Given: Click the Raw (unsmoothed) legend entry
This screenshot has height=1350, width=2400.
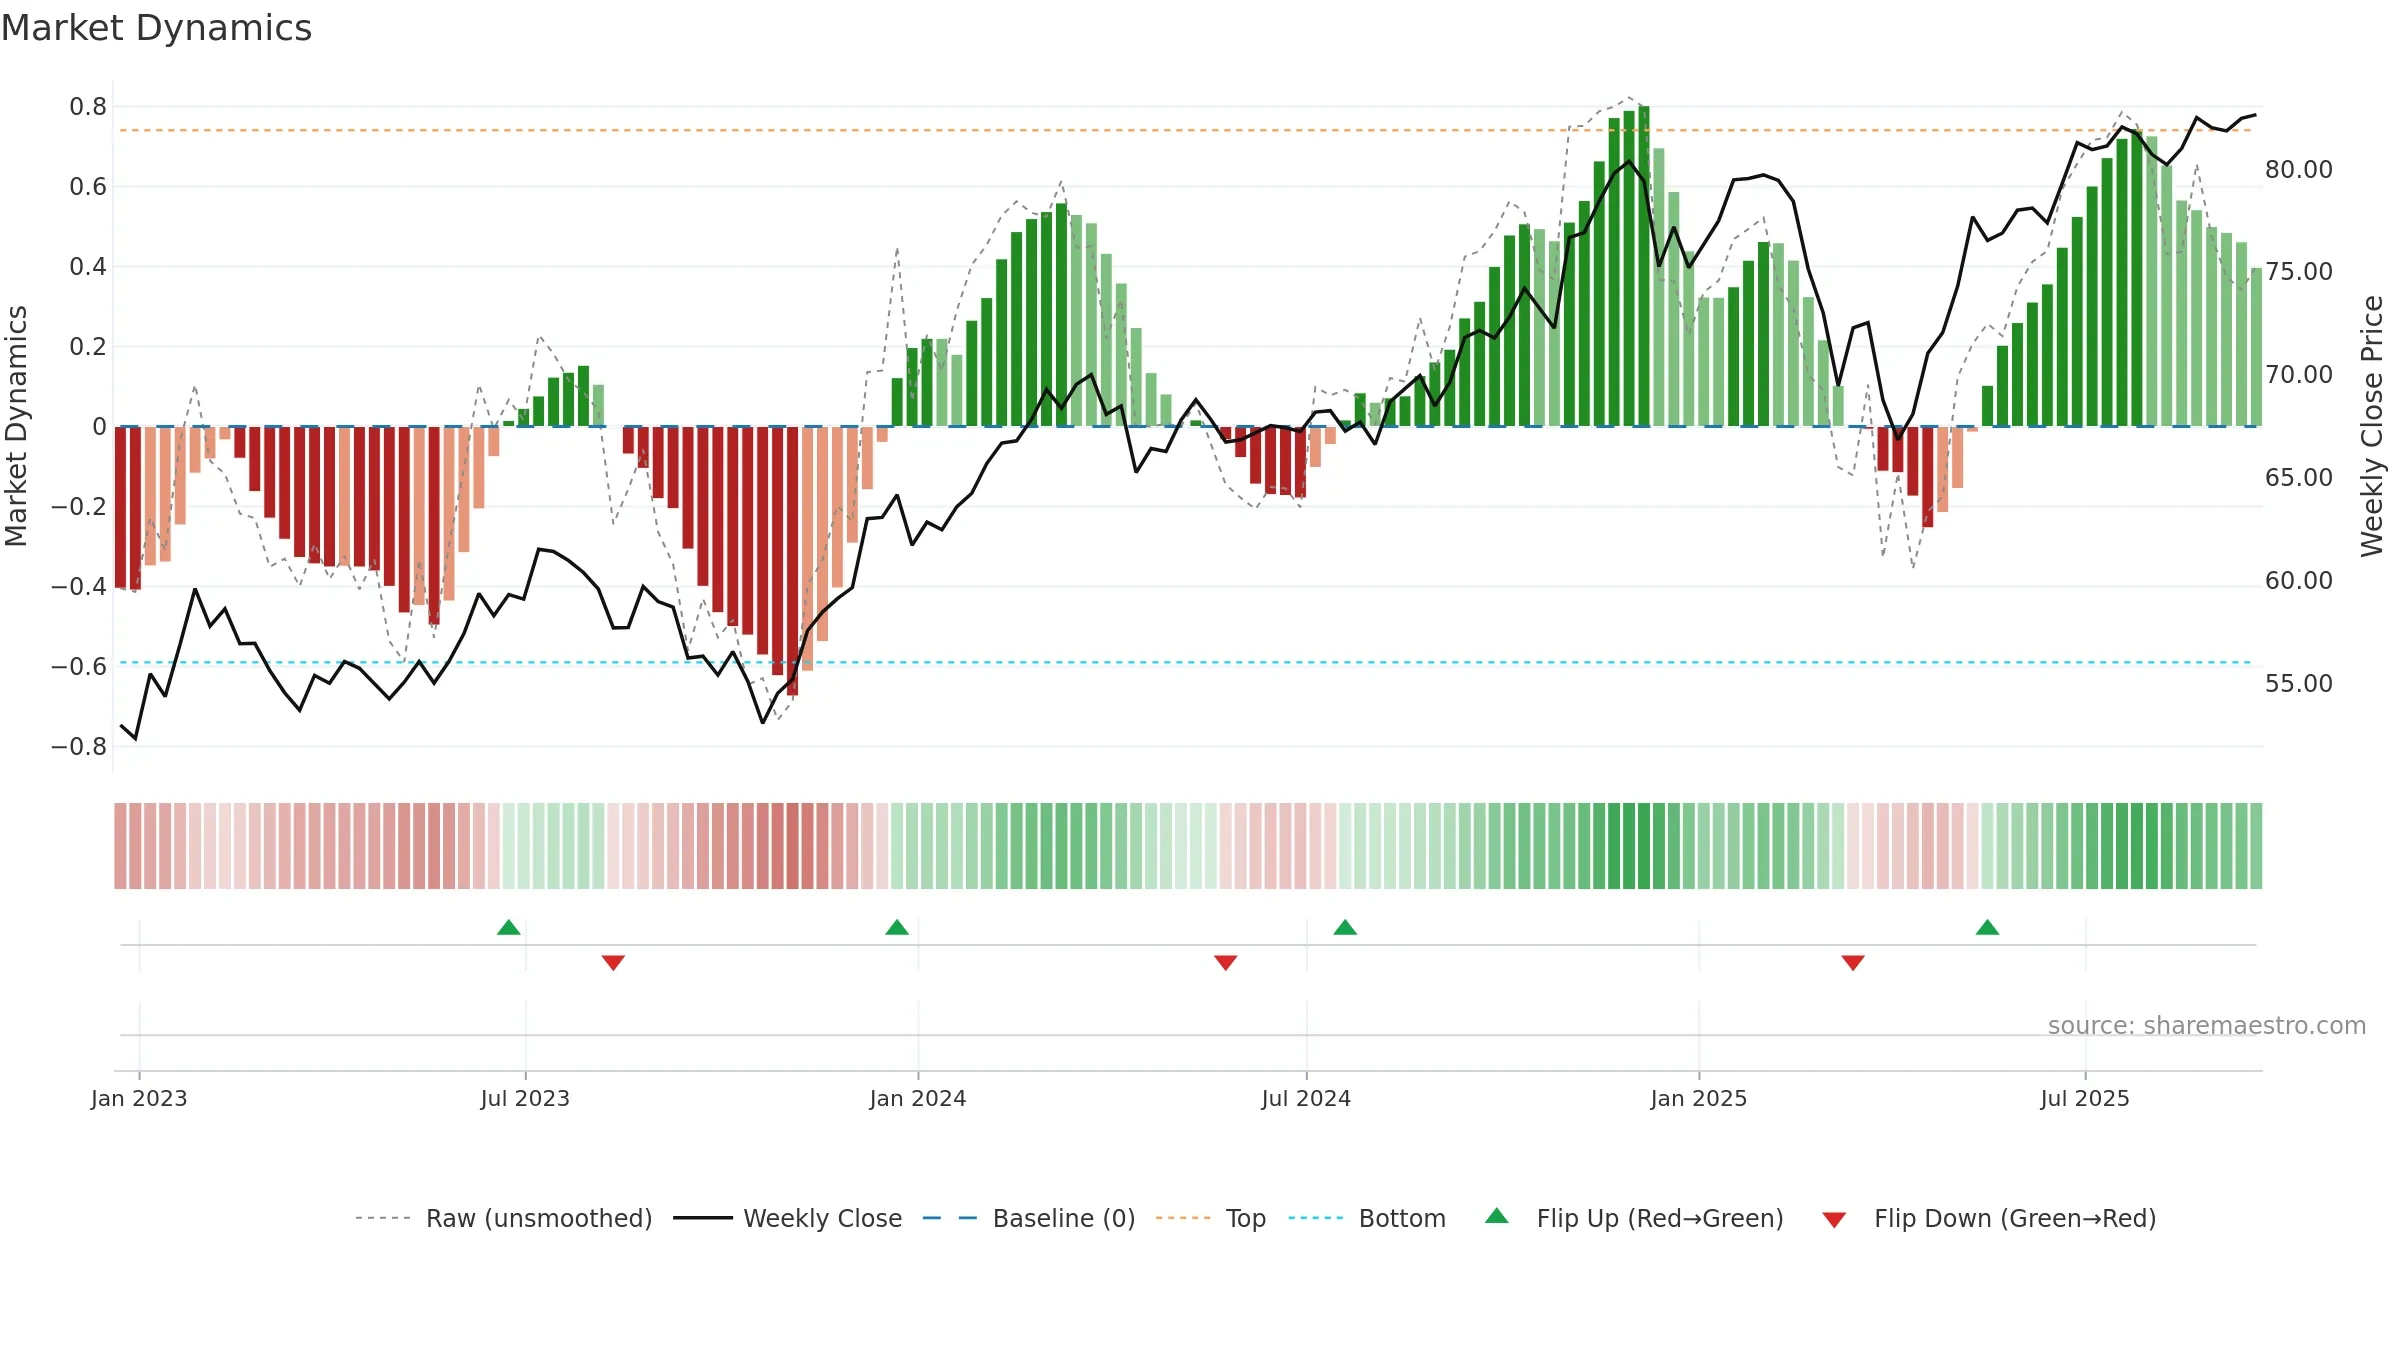Looking at the screenshot, I should pyautogui.click(x=503, y=1218).
